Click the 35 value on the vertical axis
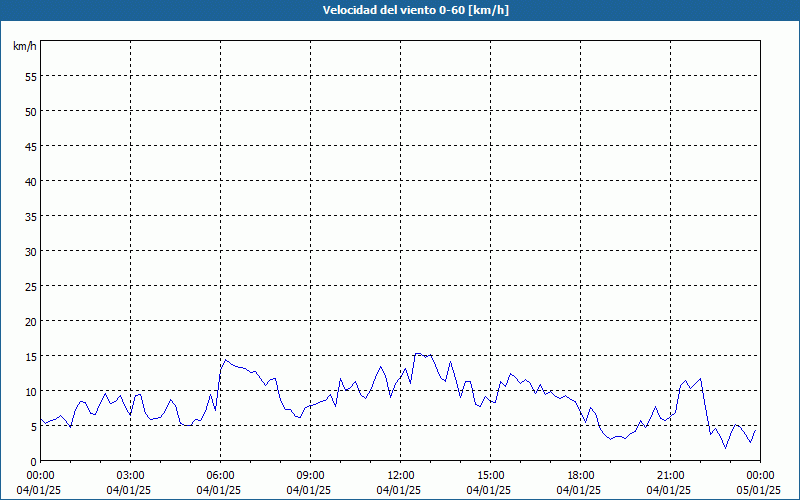Screen dimensions: 800x500 [x=31, y=216]
